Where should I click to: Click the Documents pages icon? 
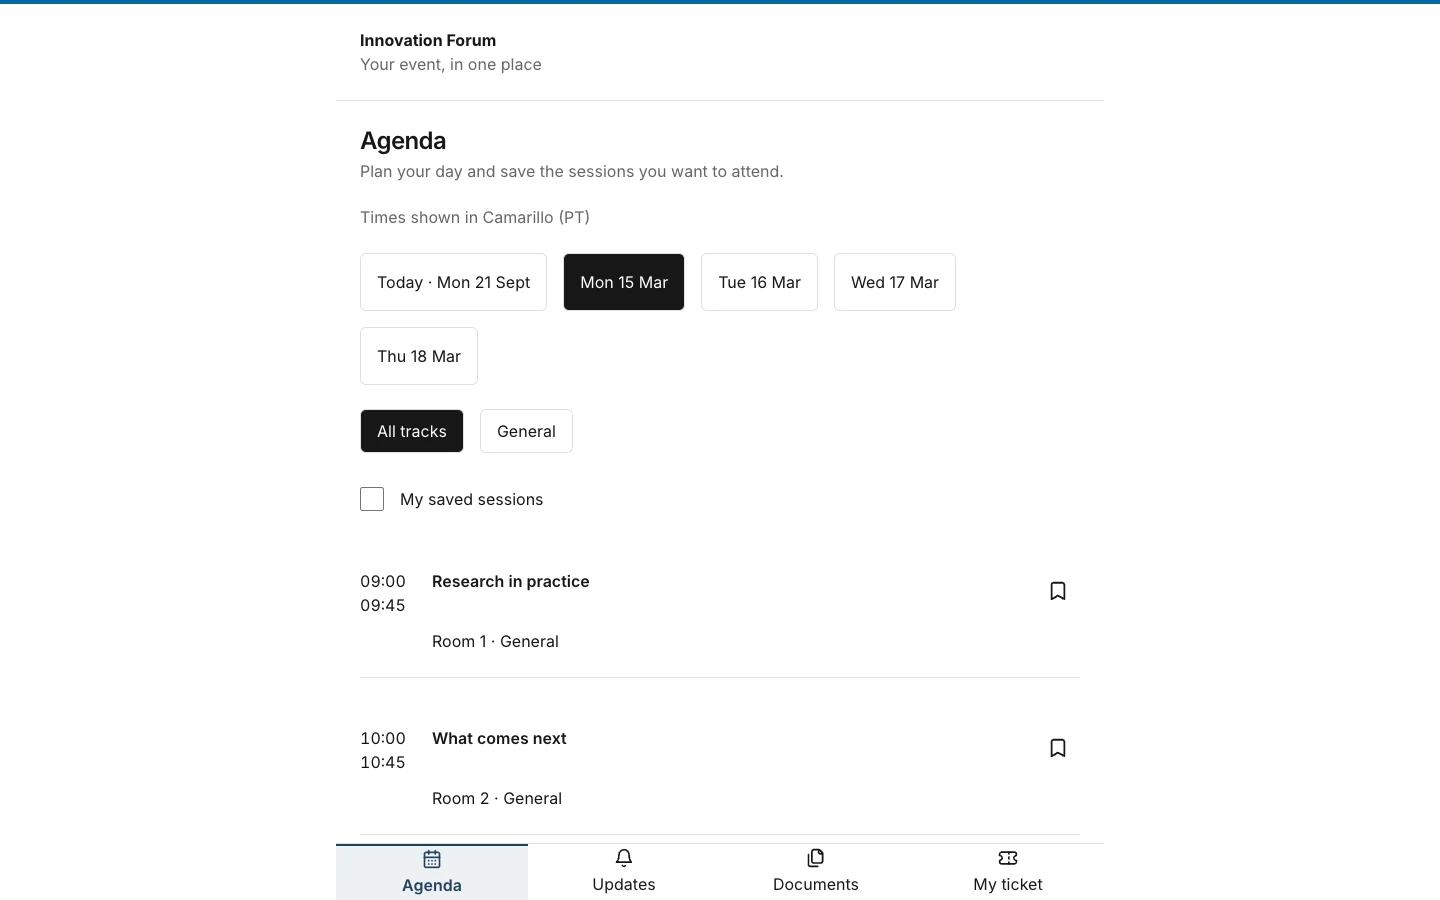(x=816, y=858)
